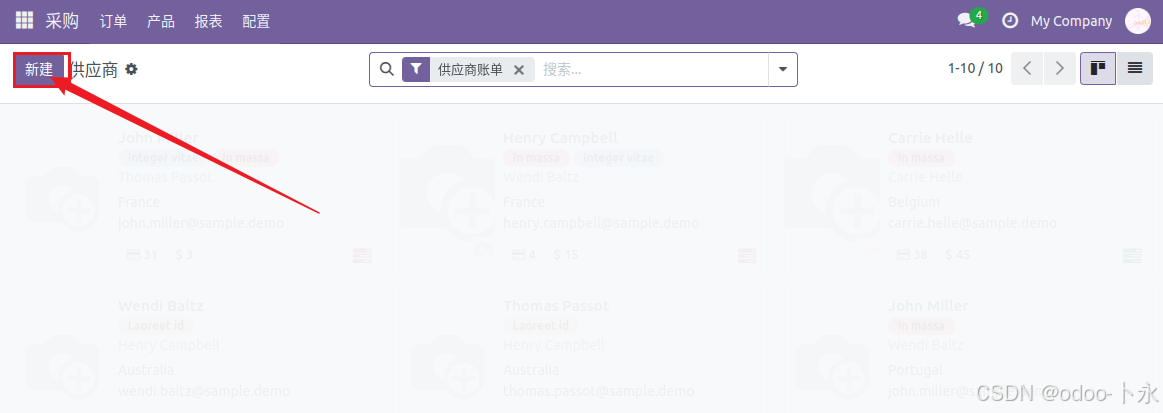Click the 搜索 input field
Screen dimensions: 1163x413
coord(653,70)
